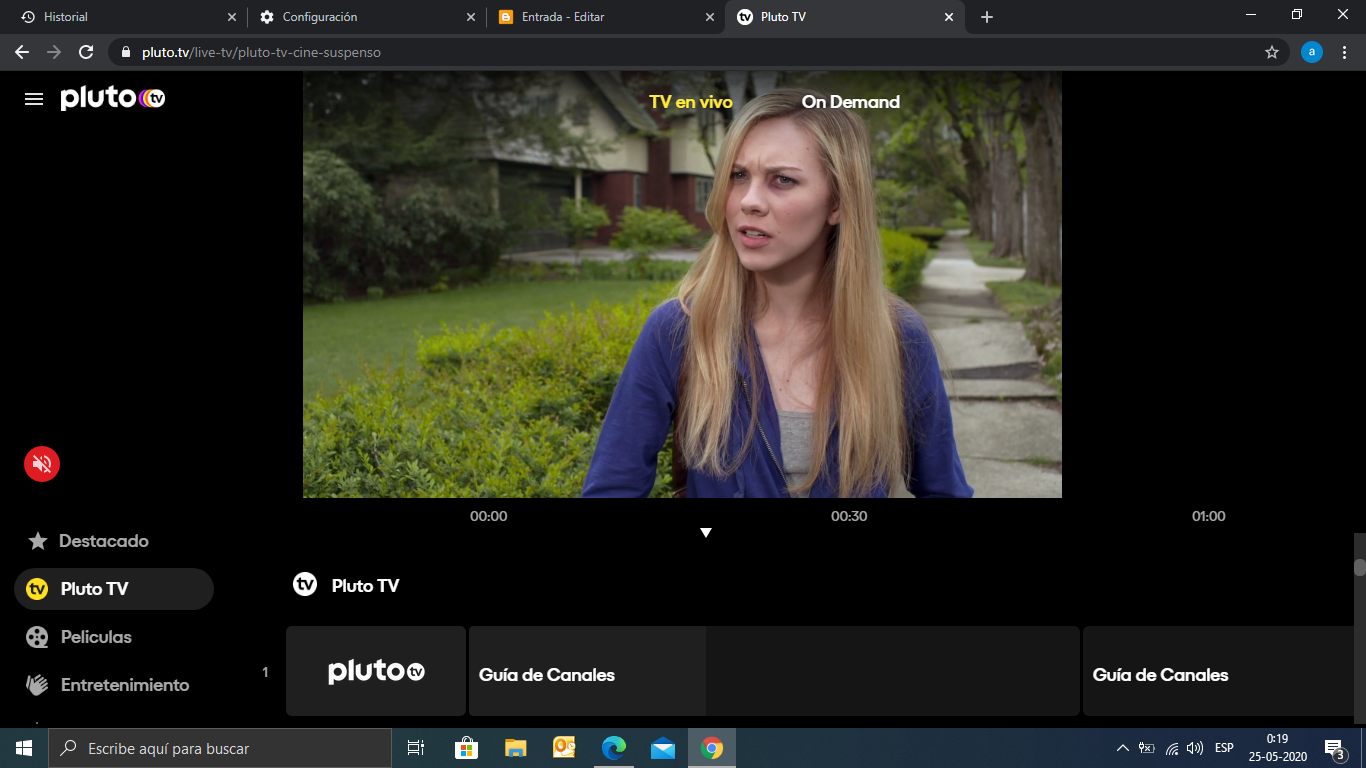
Task: Open clock and calendar flyout
Action: [1278, 748]
